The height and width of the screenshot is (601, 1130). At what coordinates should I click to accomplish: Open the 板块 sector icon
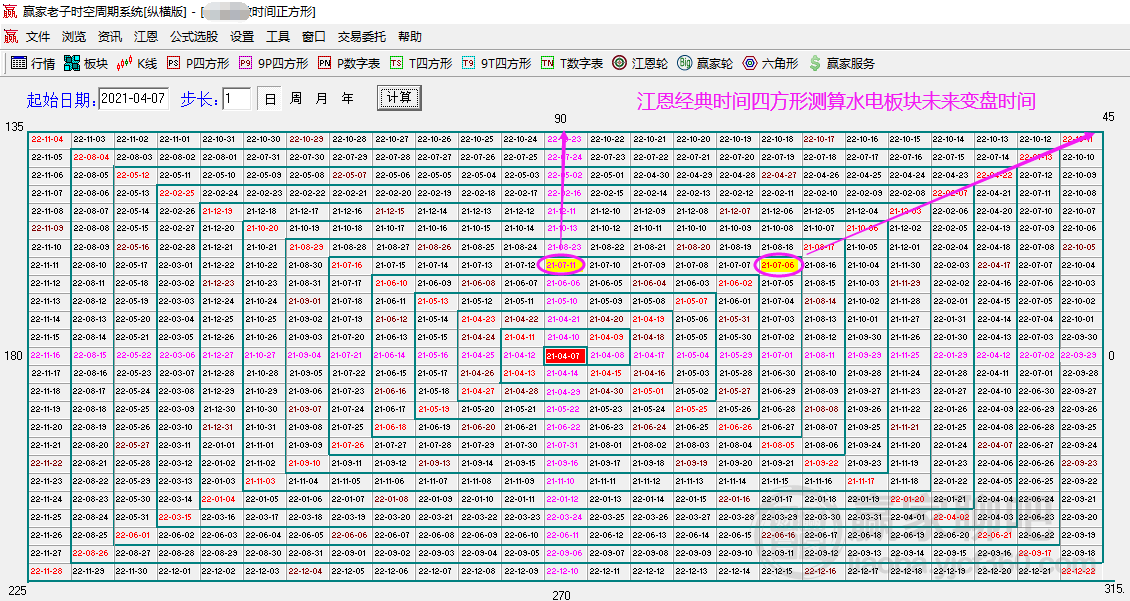click(x=72, y=63)
